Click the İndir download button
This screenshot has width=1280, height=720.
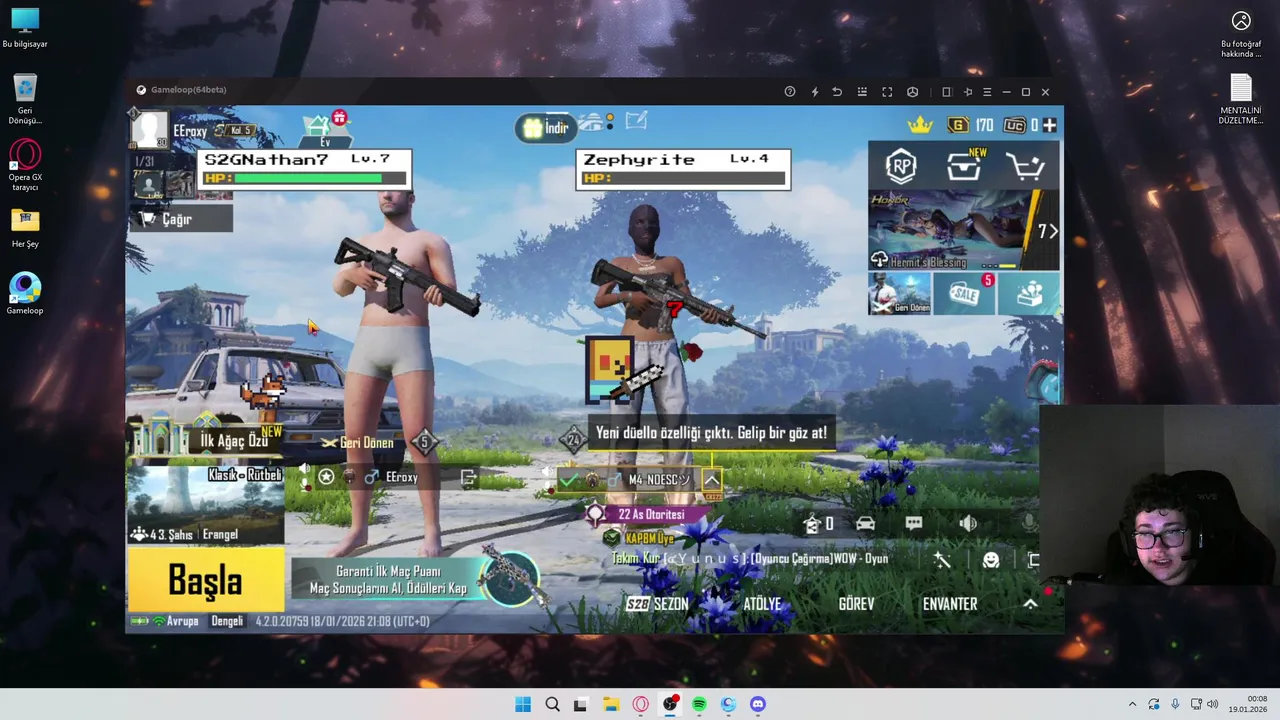pyautogui.click(x=546, y=128)
